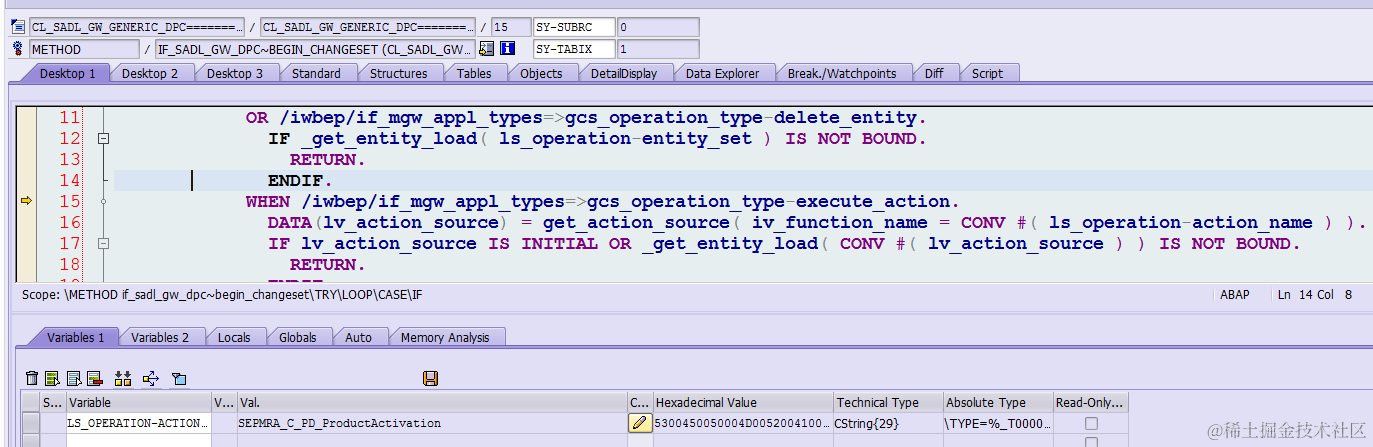Click the red delete-row icon in variables toolbar
This screenshot has height=447, width=1373.
coord(95,378)
